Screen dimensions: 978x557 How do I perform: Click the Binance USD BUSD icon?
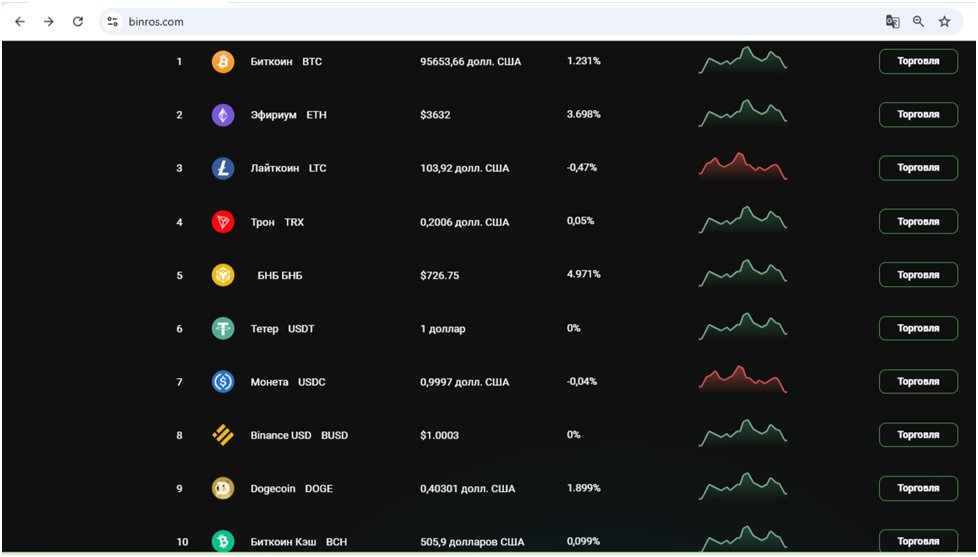(x=223, y=435)
